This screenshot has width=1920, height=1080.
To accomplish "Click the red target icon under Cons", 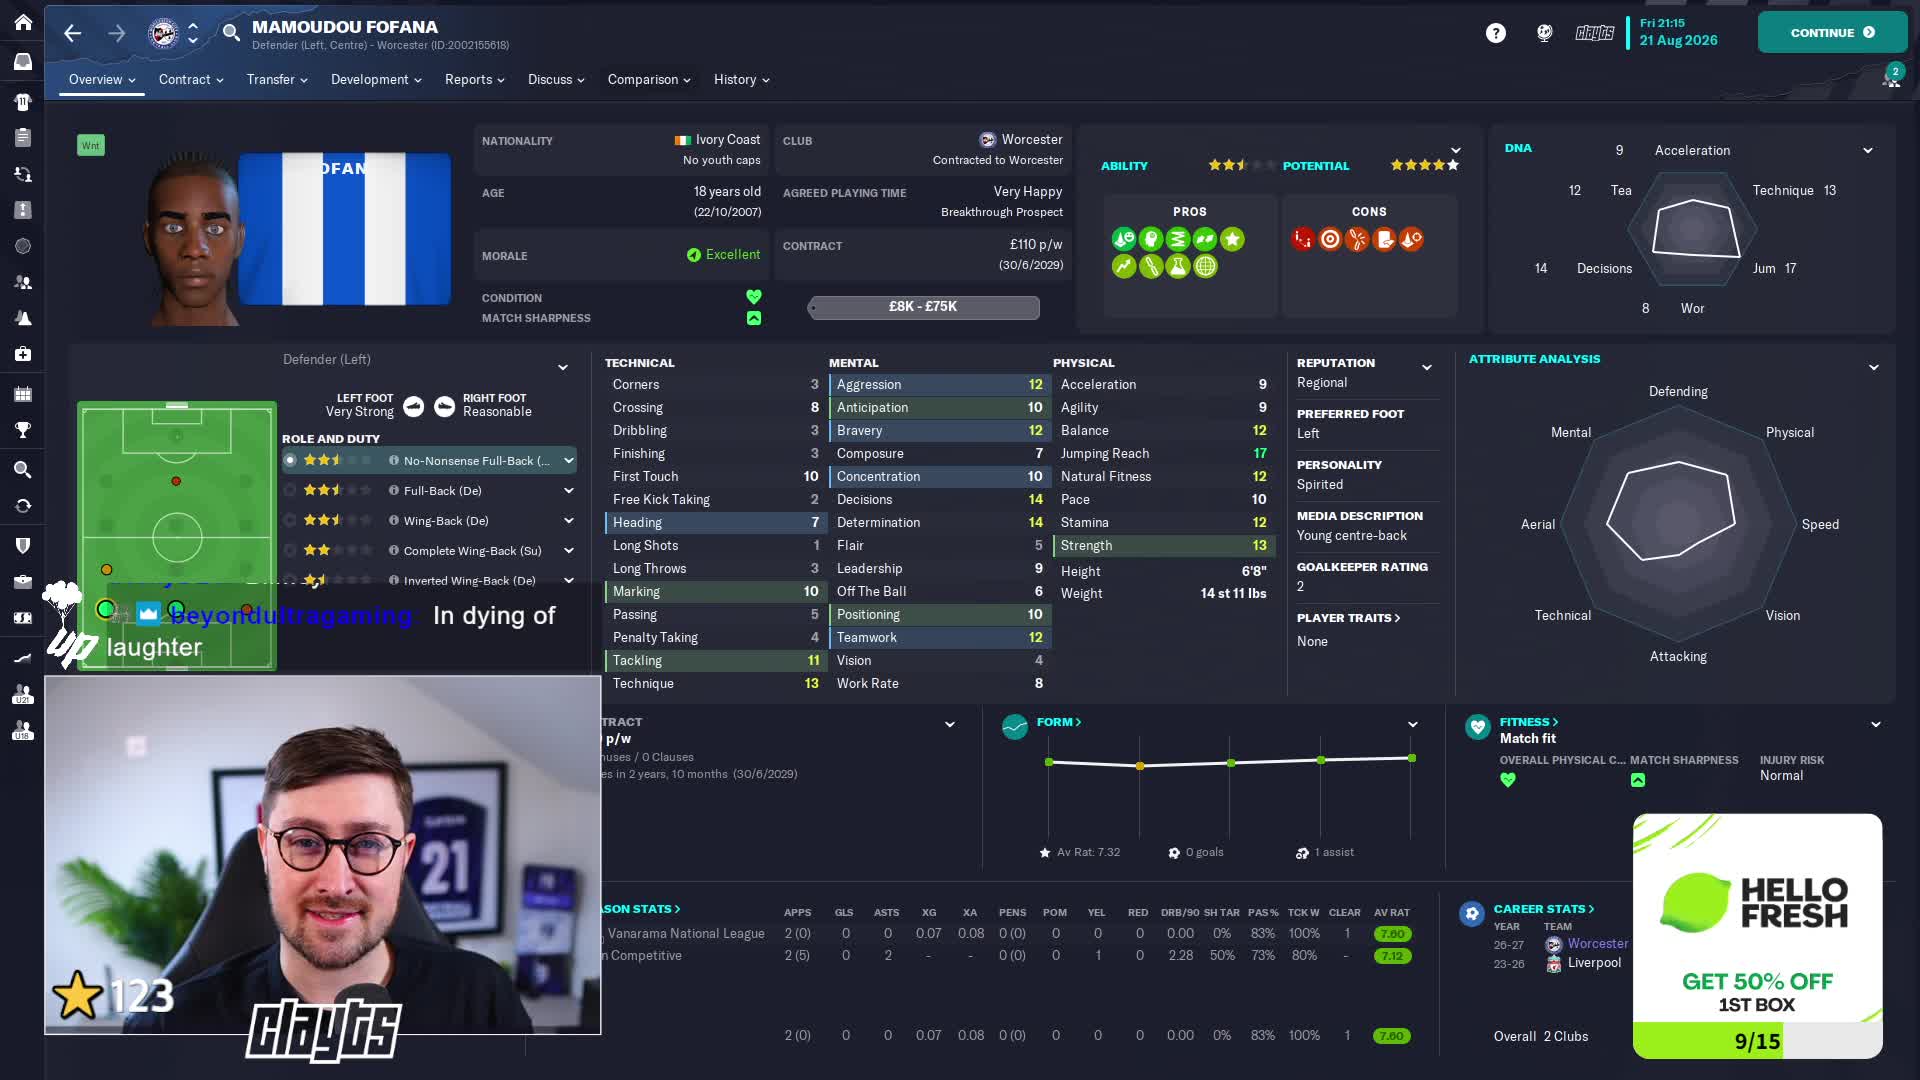I will click(x=1329, y=239).
